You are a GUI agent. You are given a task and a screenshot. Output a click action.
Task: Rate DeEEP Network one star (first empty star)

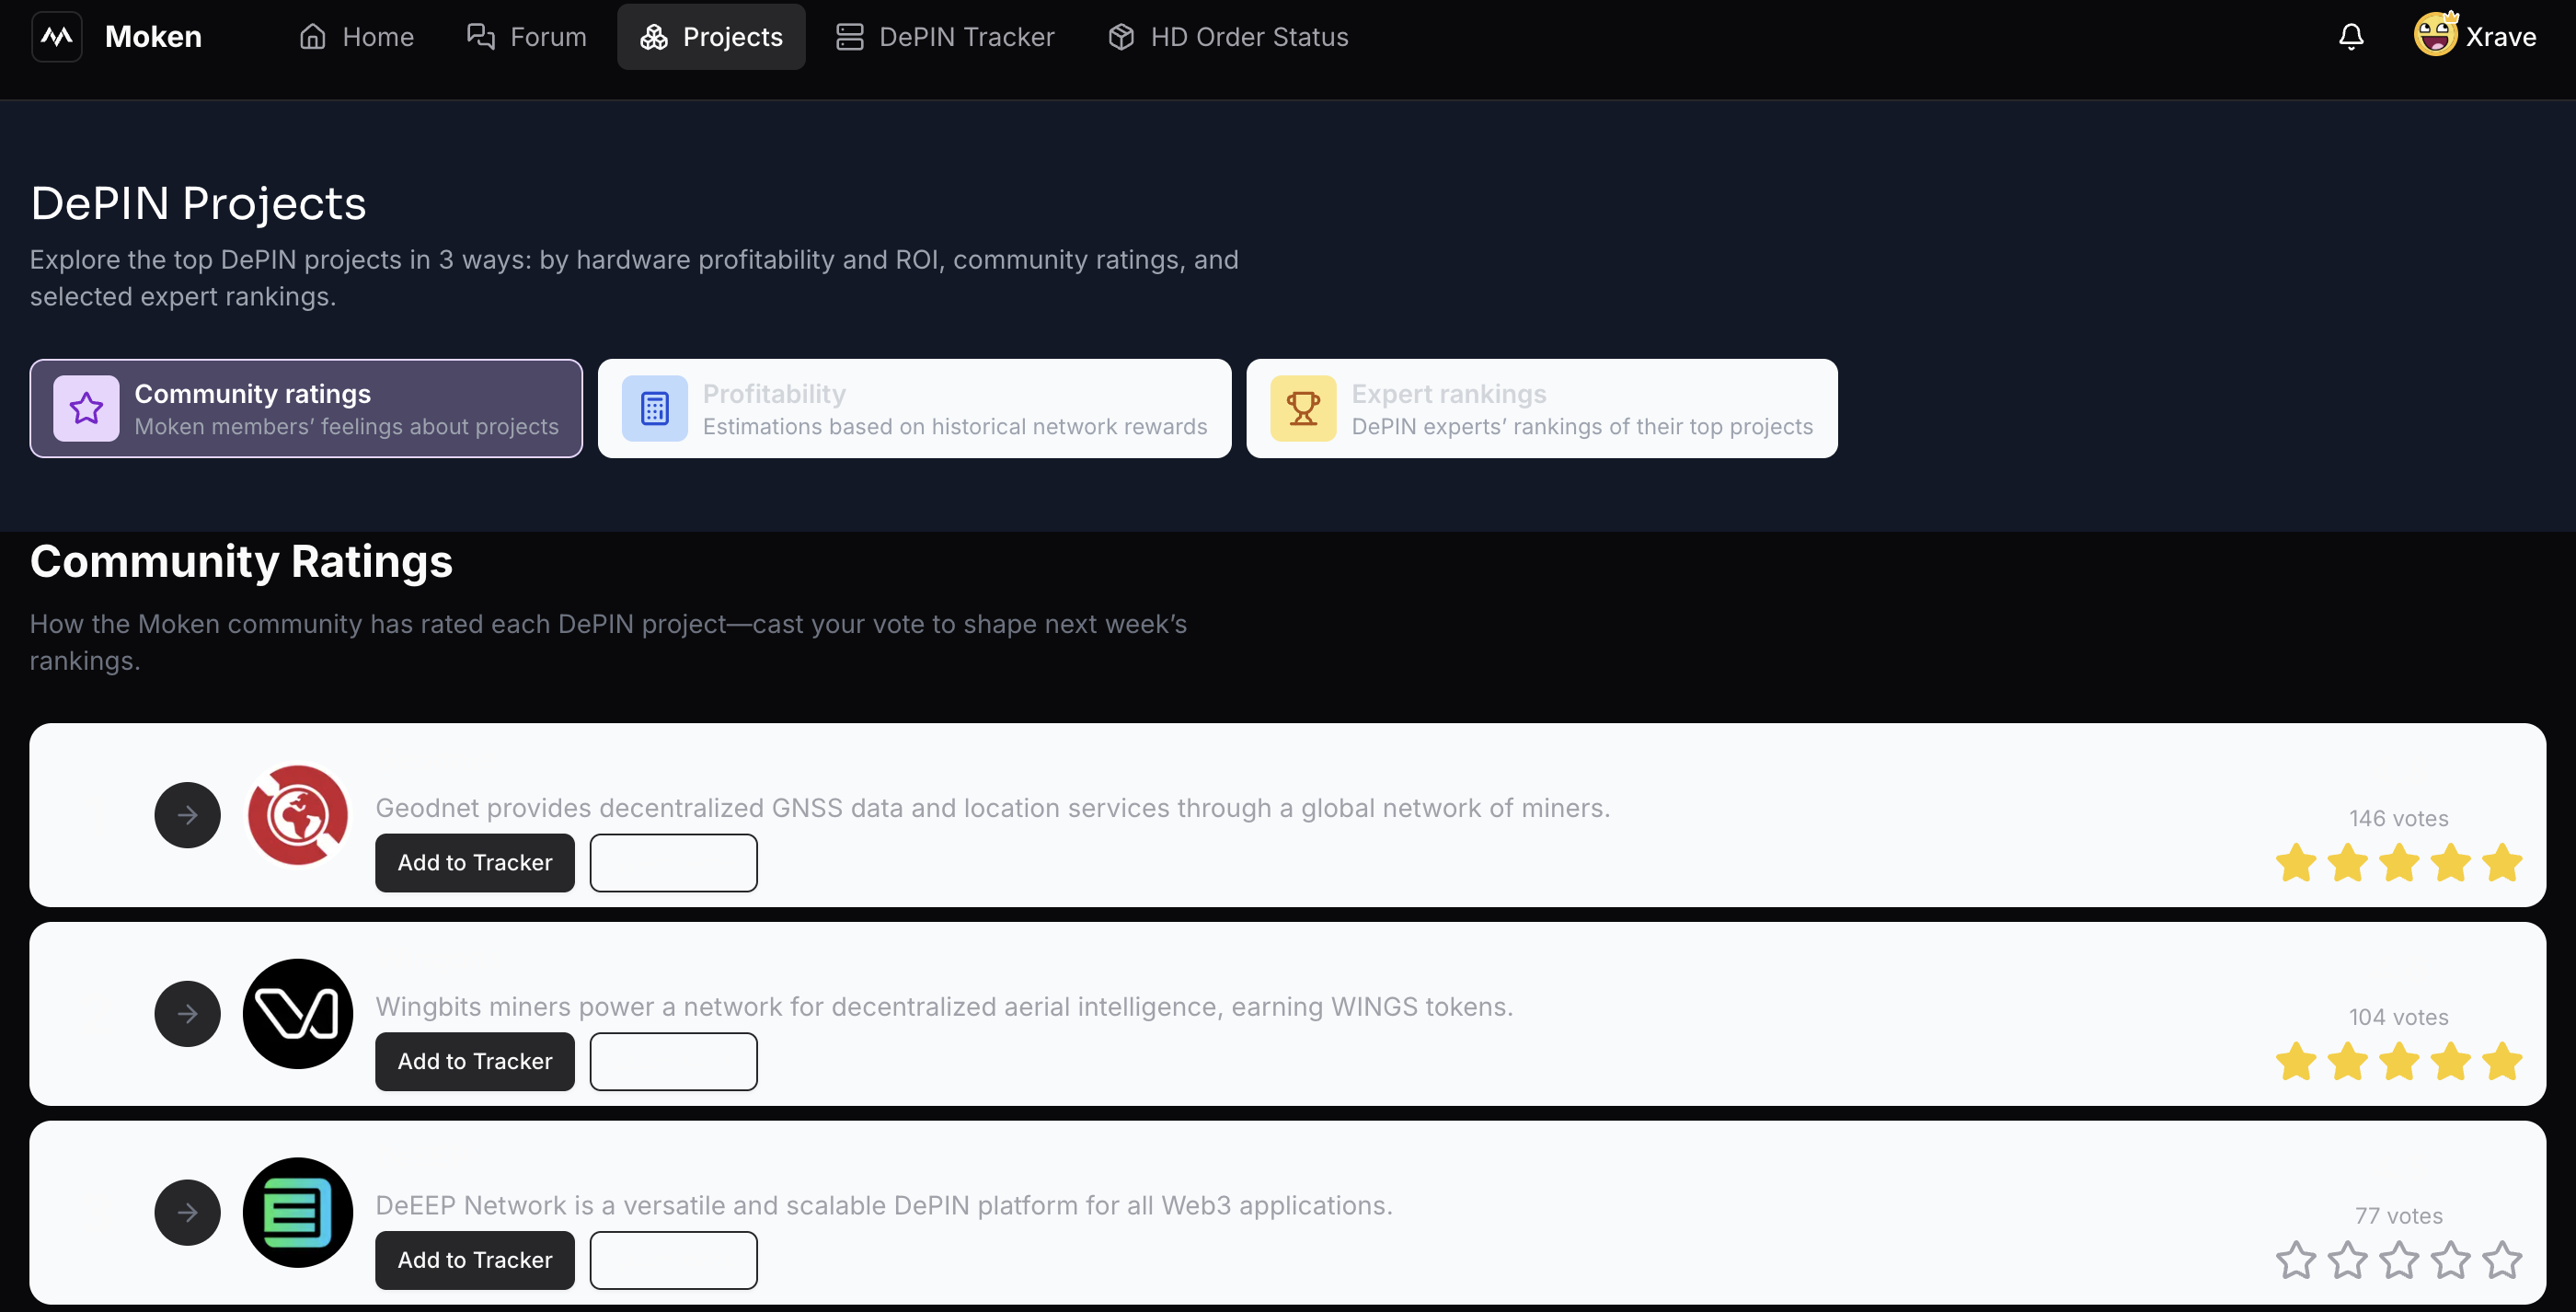(2296, 1260)
